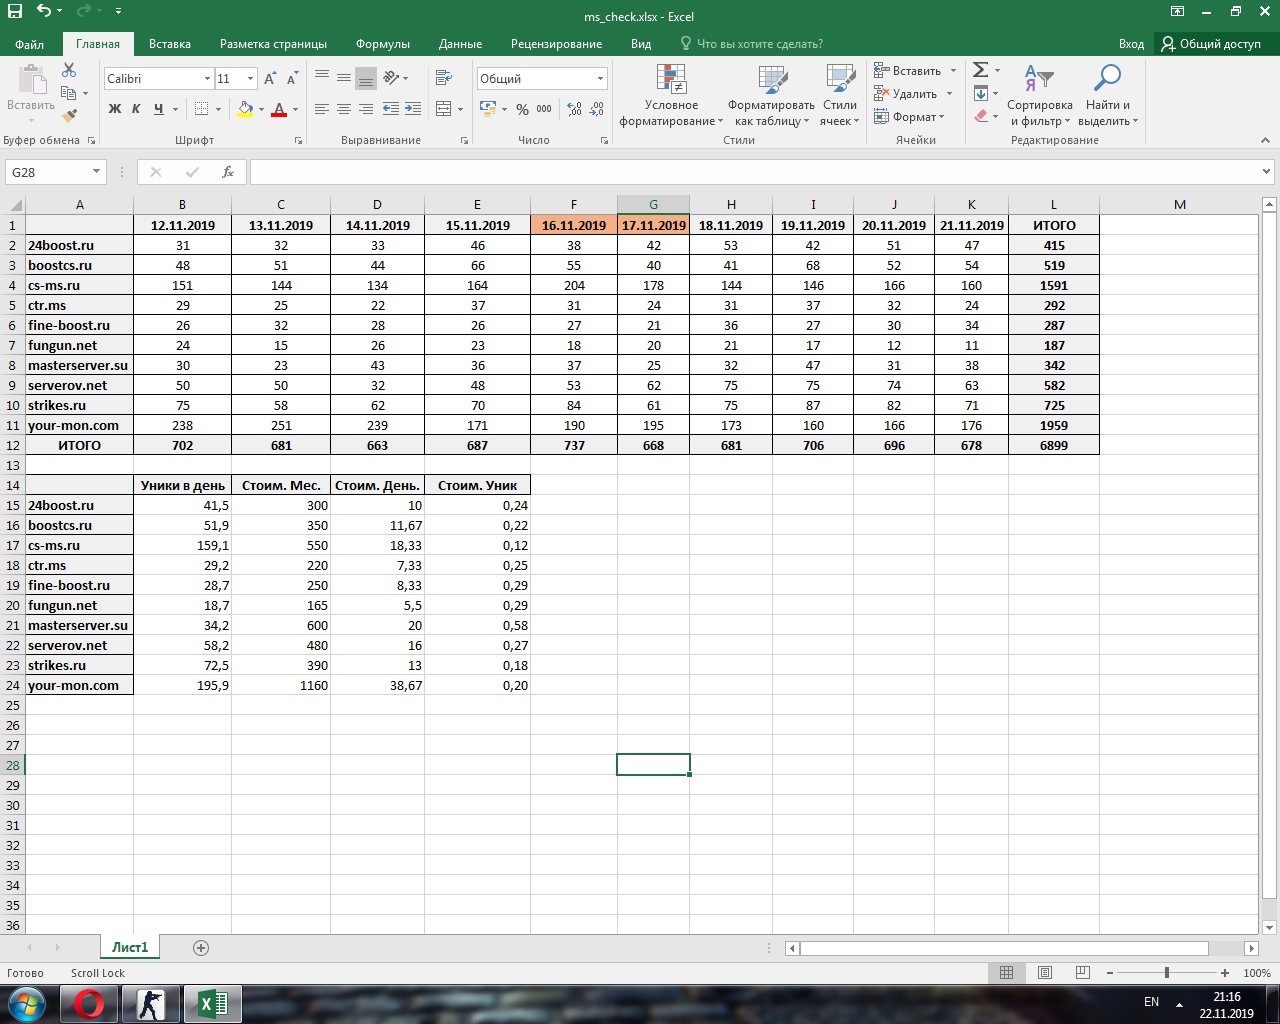Switch to the Разметка страницы tab

pos(273,44)
